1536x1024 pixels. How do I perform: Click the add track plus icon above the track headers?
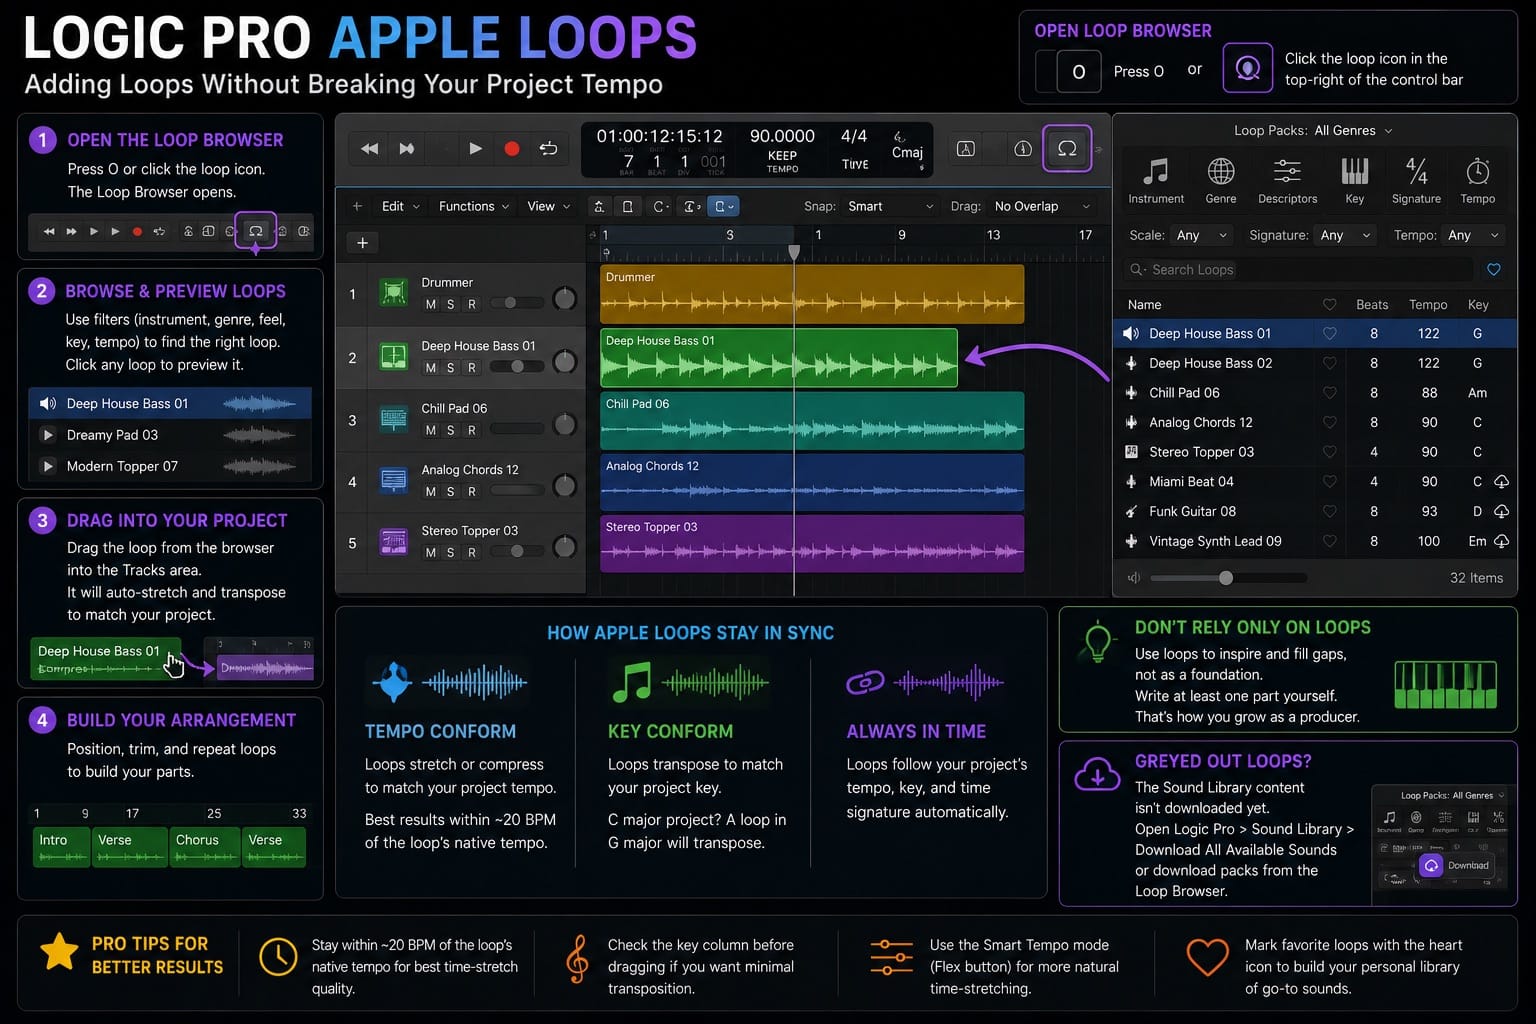[x=363, y=243]
